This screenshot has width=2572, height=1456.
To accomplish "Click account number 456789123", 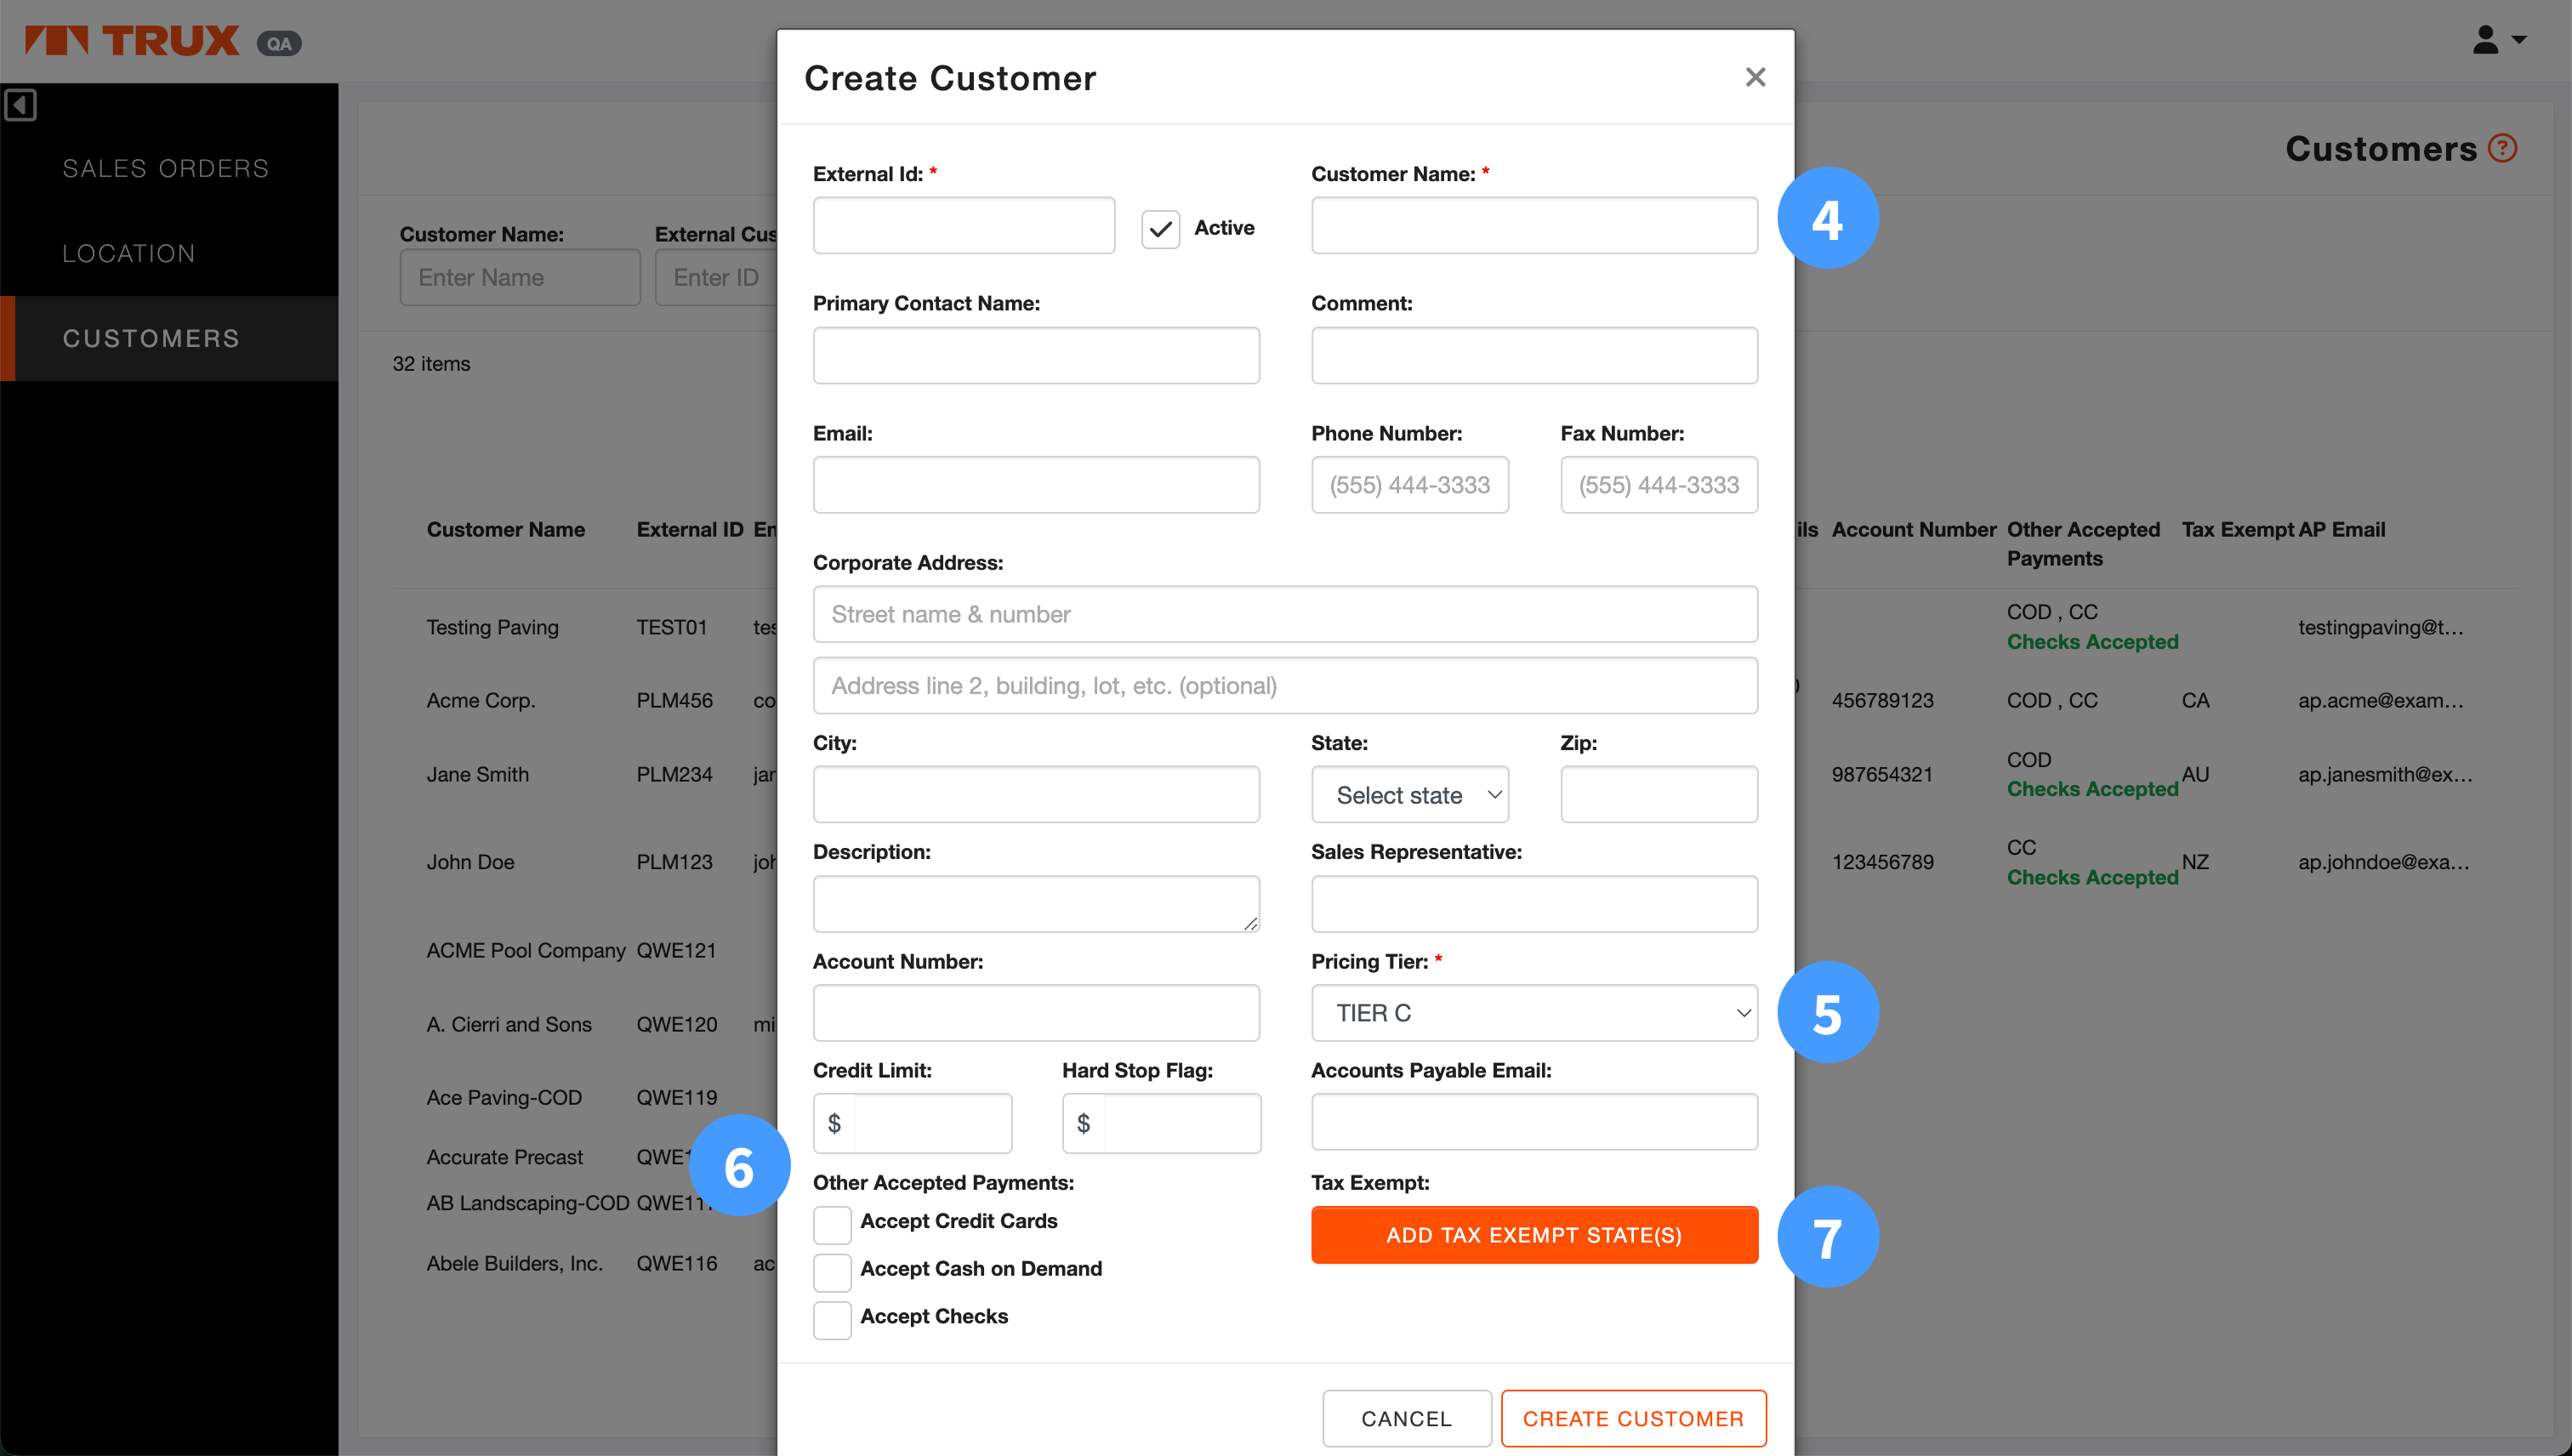I will click(x=1883, y=701).
